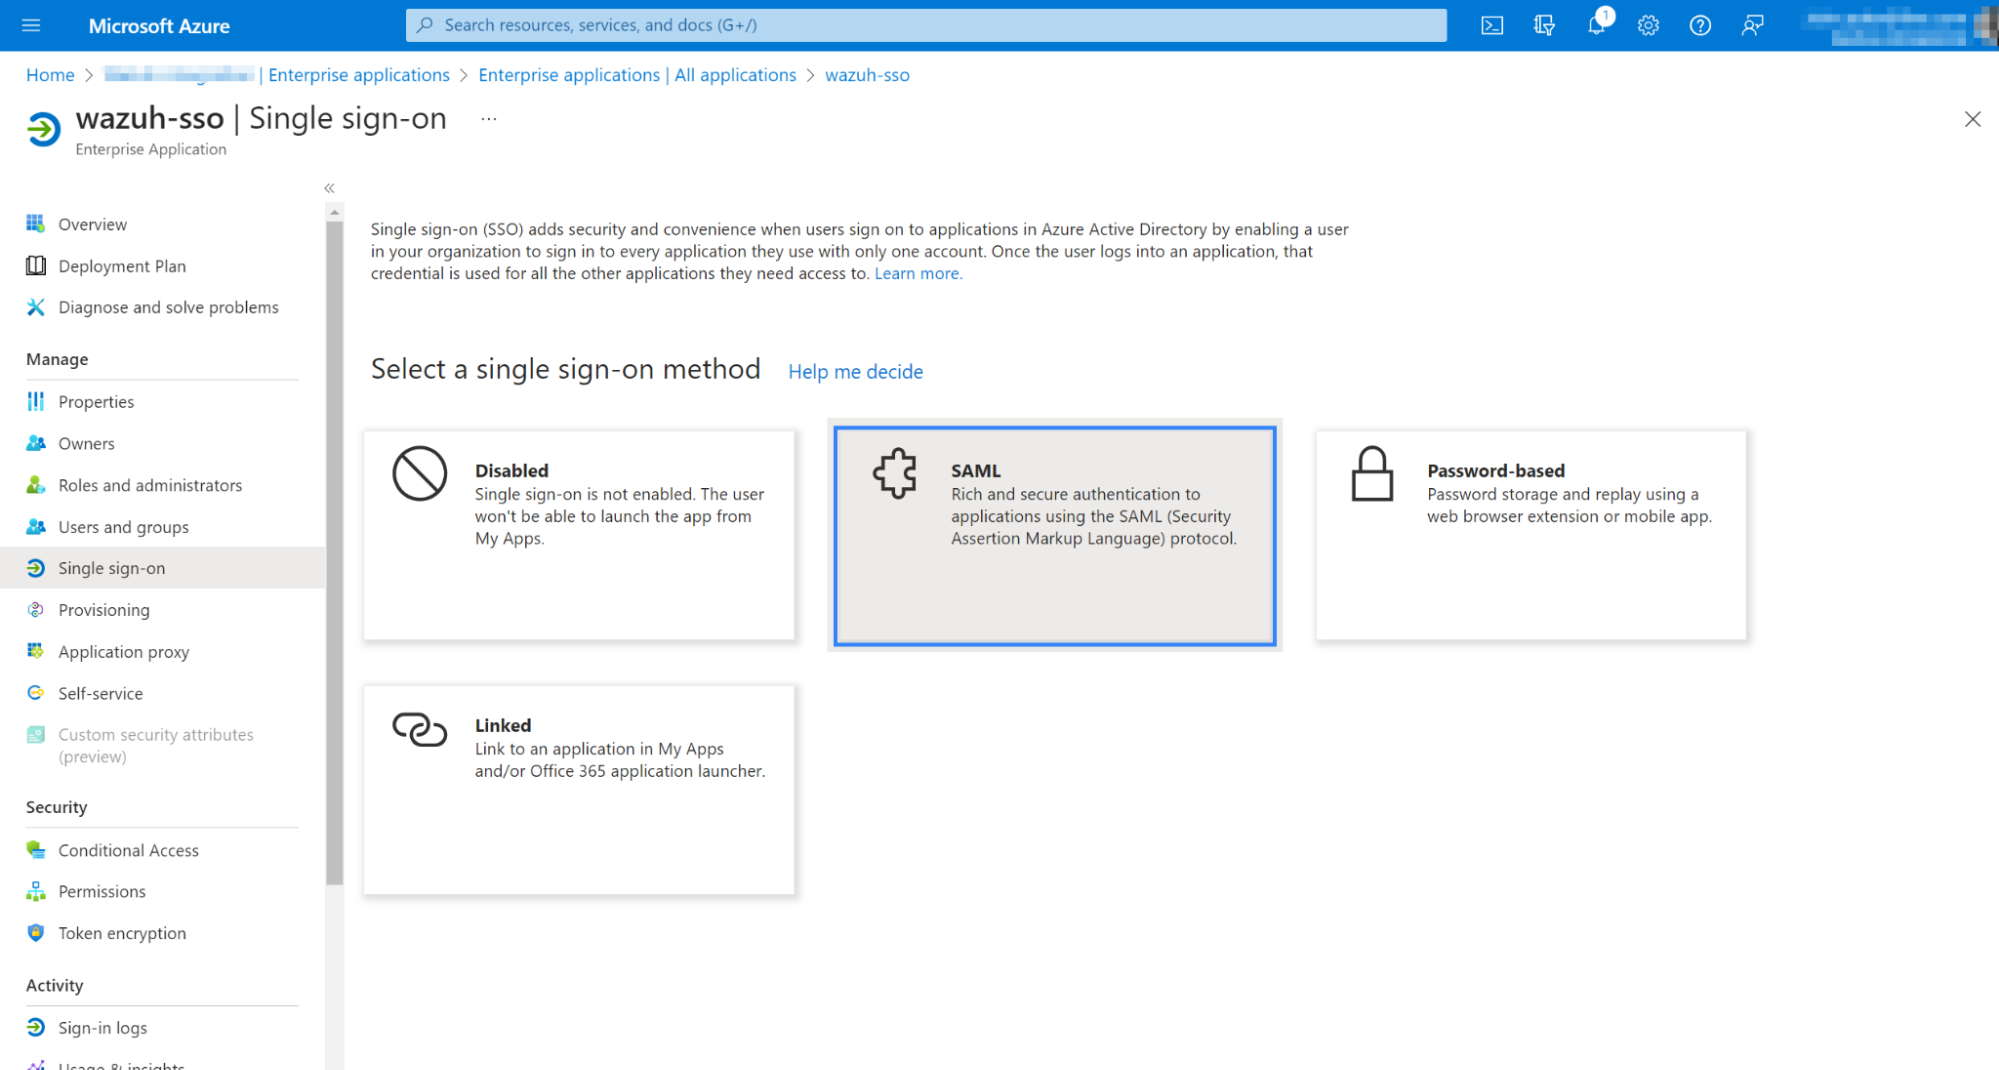Click the sidebar vertical scrollbar
The width and height of the screenshot is (1999, 1070).
pyautogui.click(x=334, y=550)
